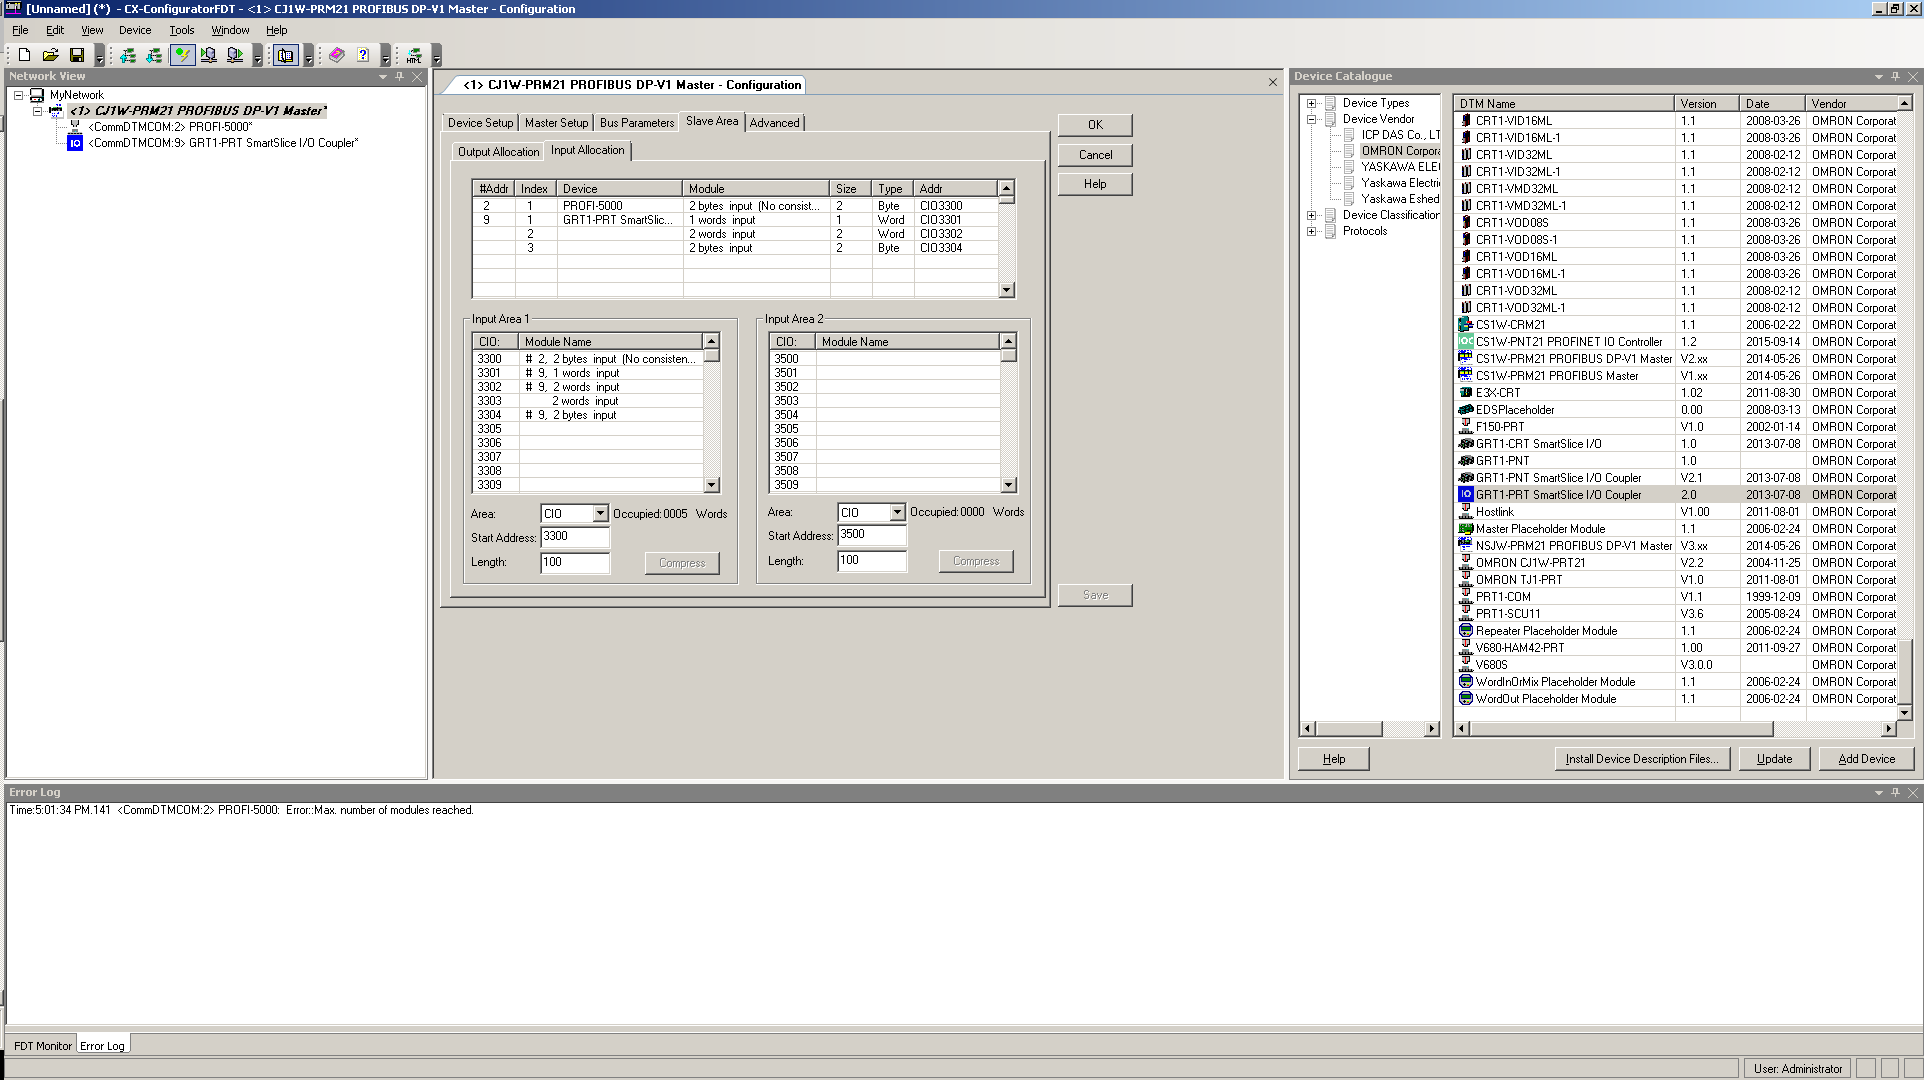Click the Input Area 2 Start Address field

click(871, 535)
